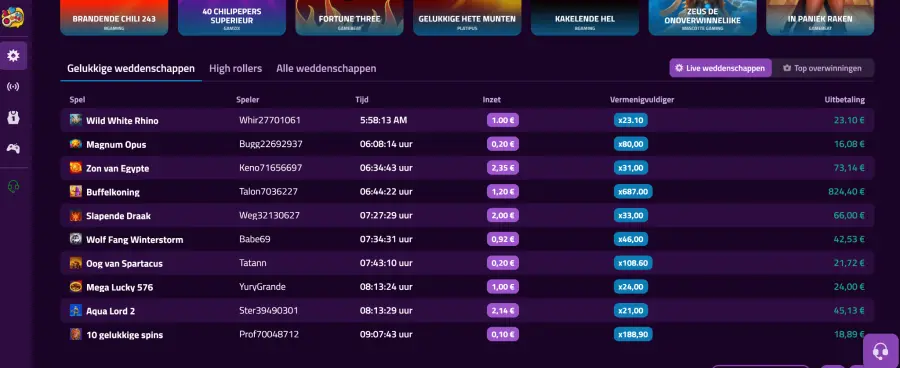Open Zeus de Onoverwinnelijke game card

[x=703, y=18]
